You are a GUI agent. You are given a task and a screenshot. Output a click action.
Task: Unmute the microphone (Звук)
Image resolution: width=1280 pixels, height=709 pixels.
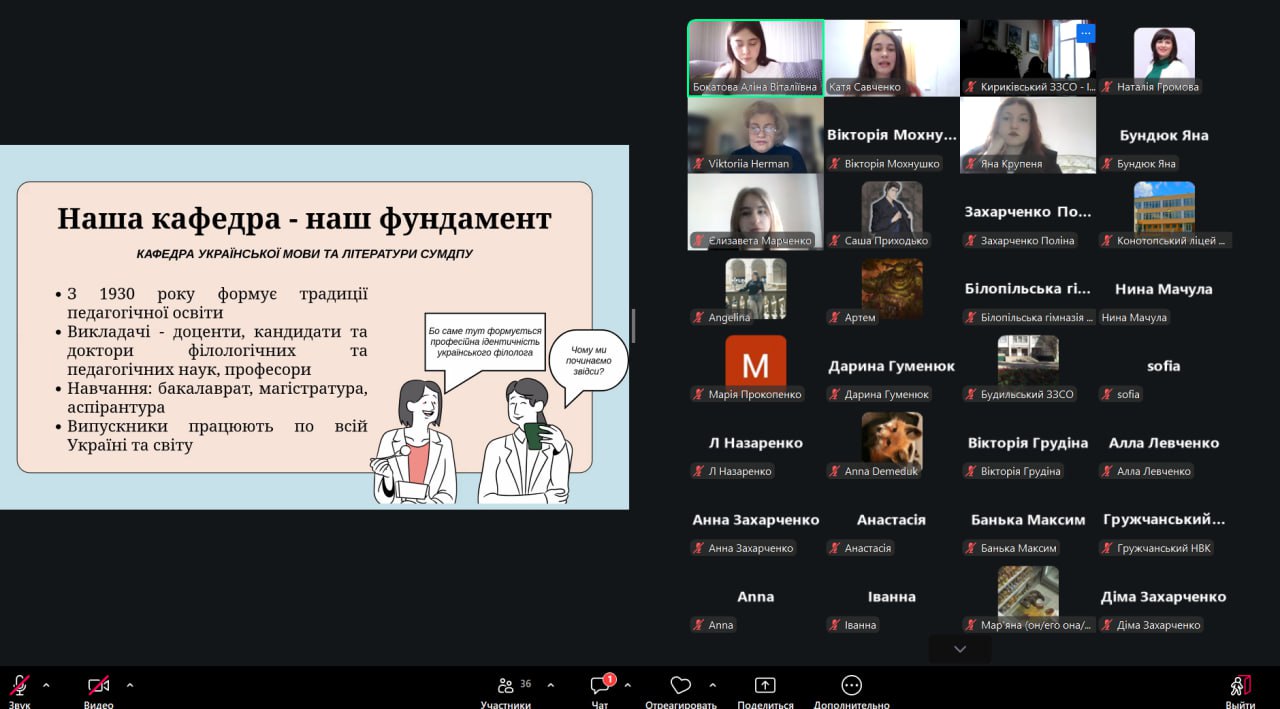tap(19, 686)
